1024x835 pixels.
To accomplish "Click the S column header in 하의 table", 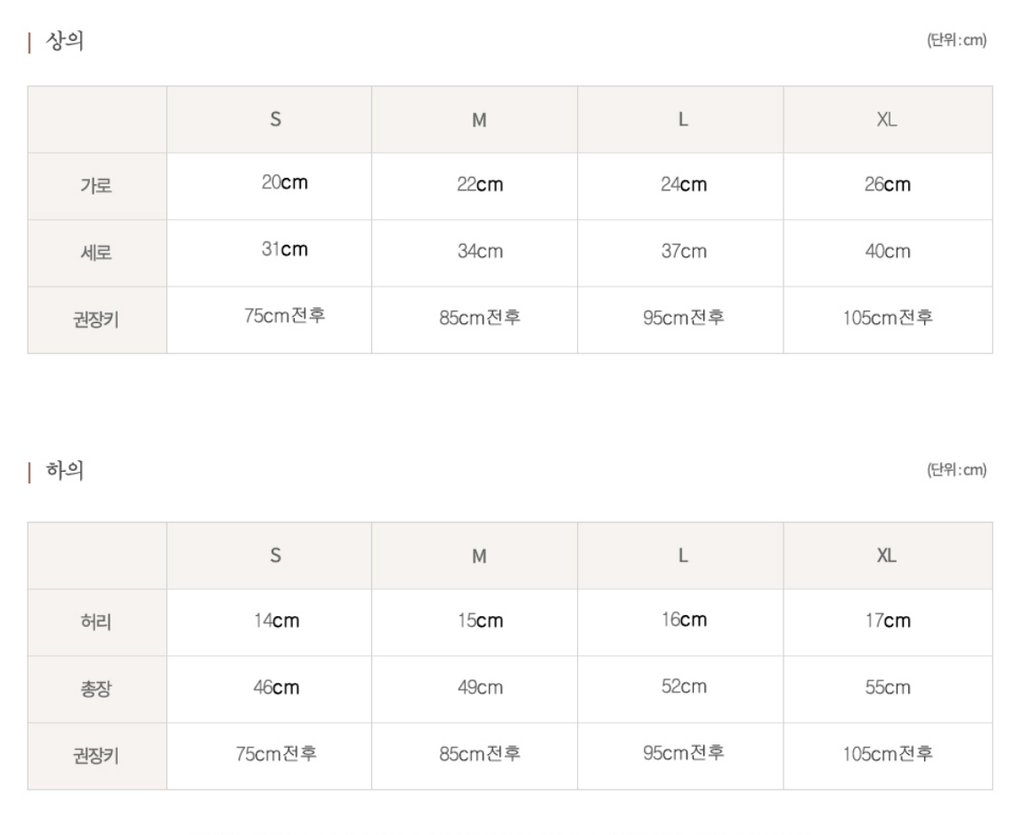I will pos(275,555).
